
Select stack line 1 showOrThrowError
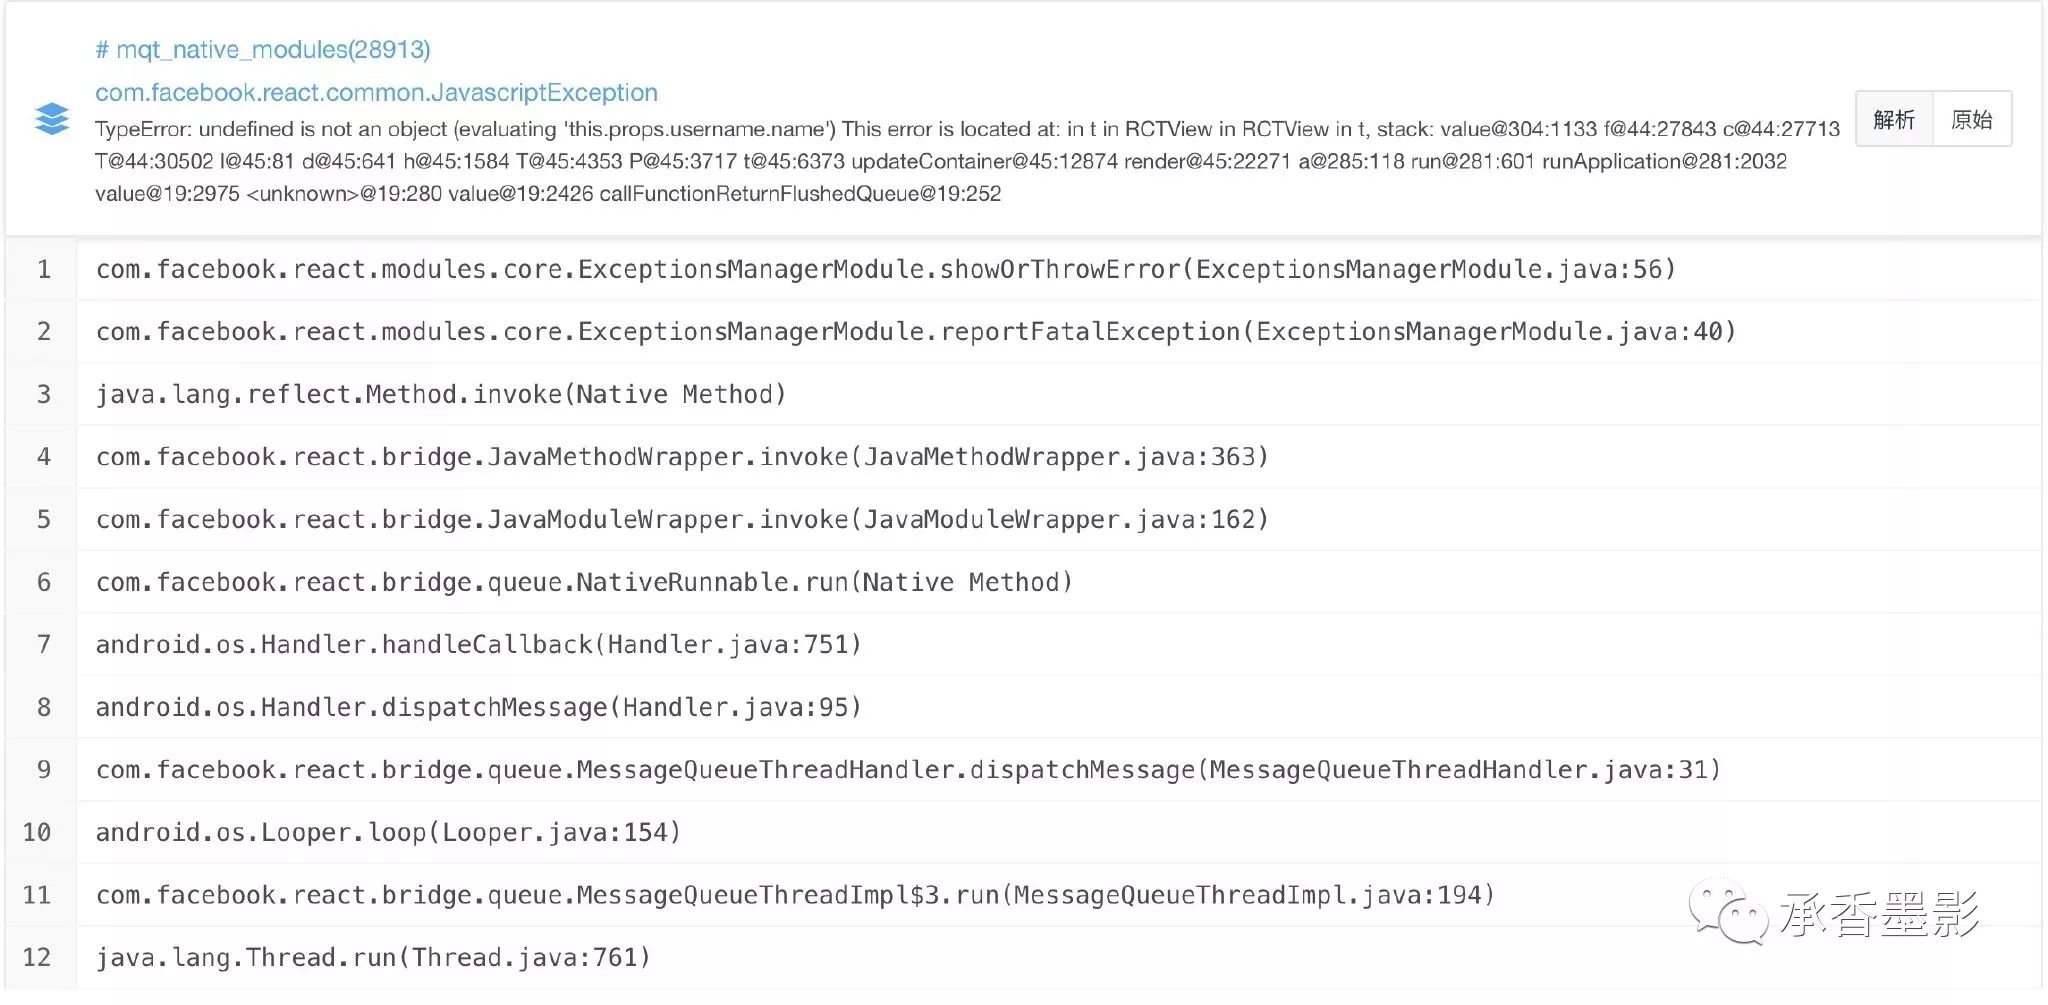click(x=885, y=270)
